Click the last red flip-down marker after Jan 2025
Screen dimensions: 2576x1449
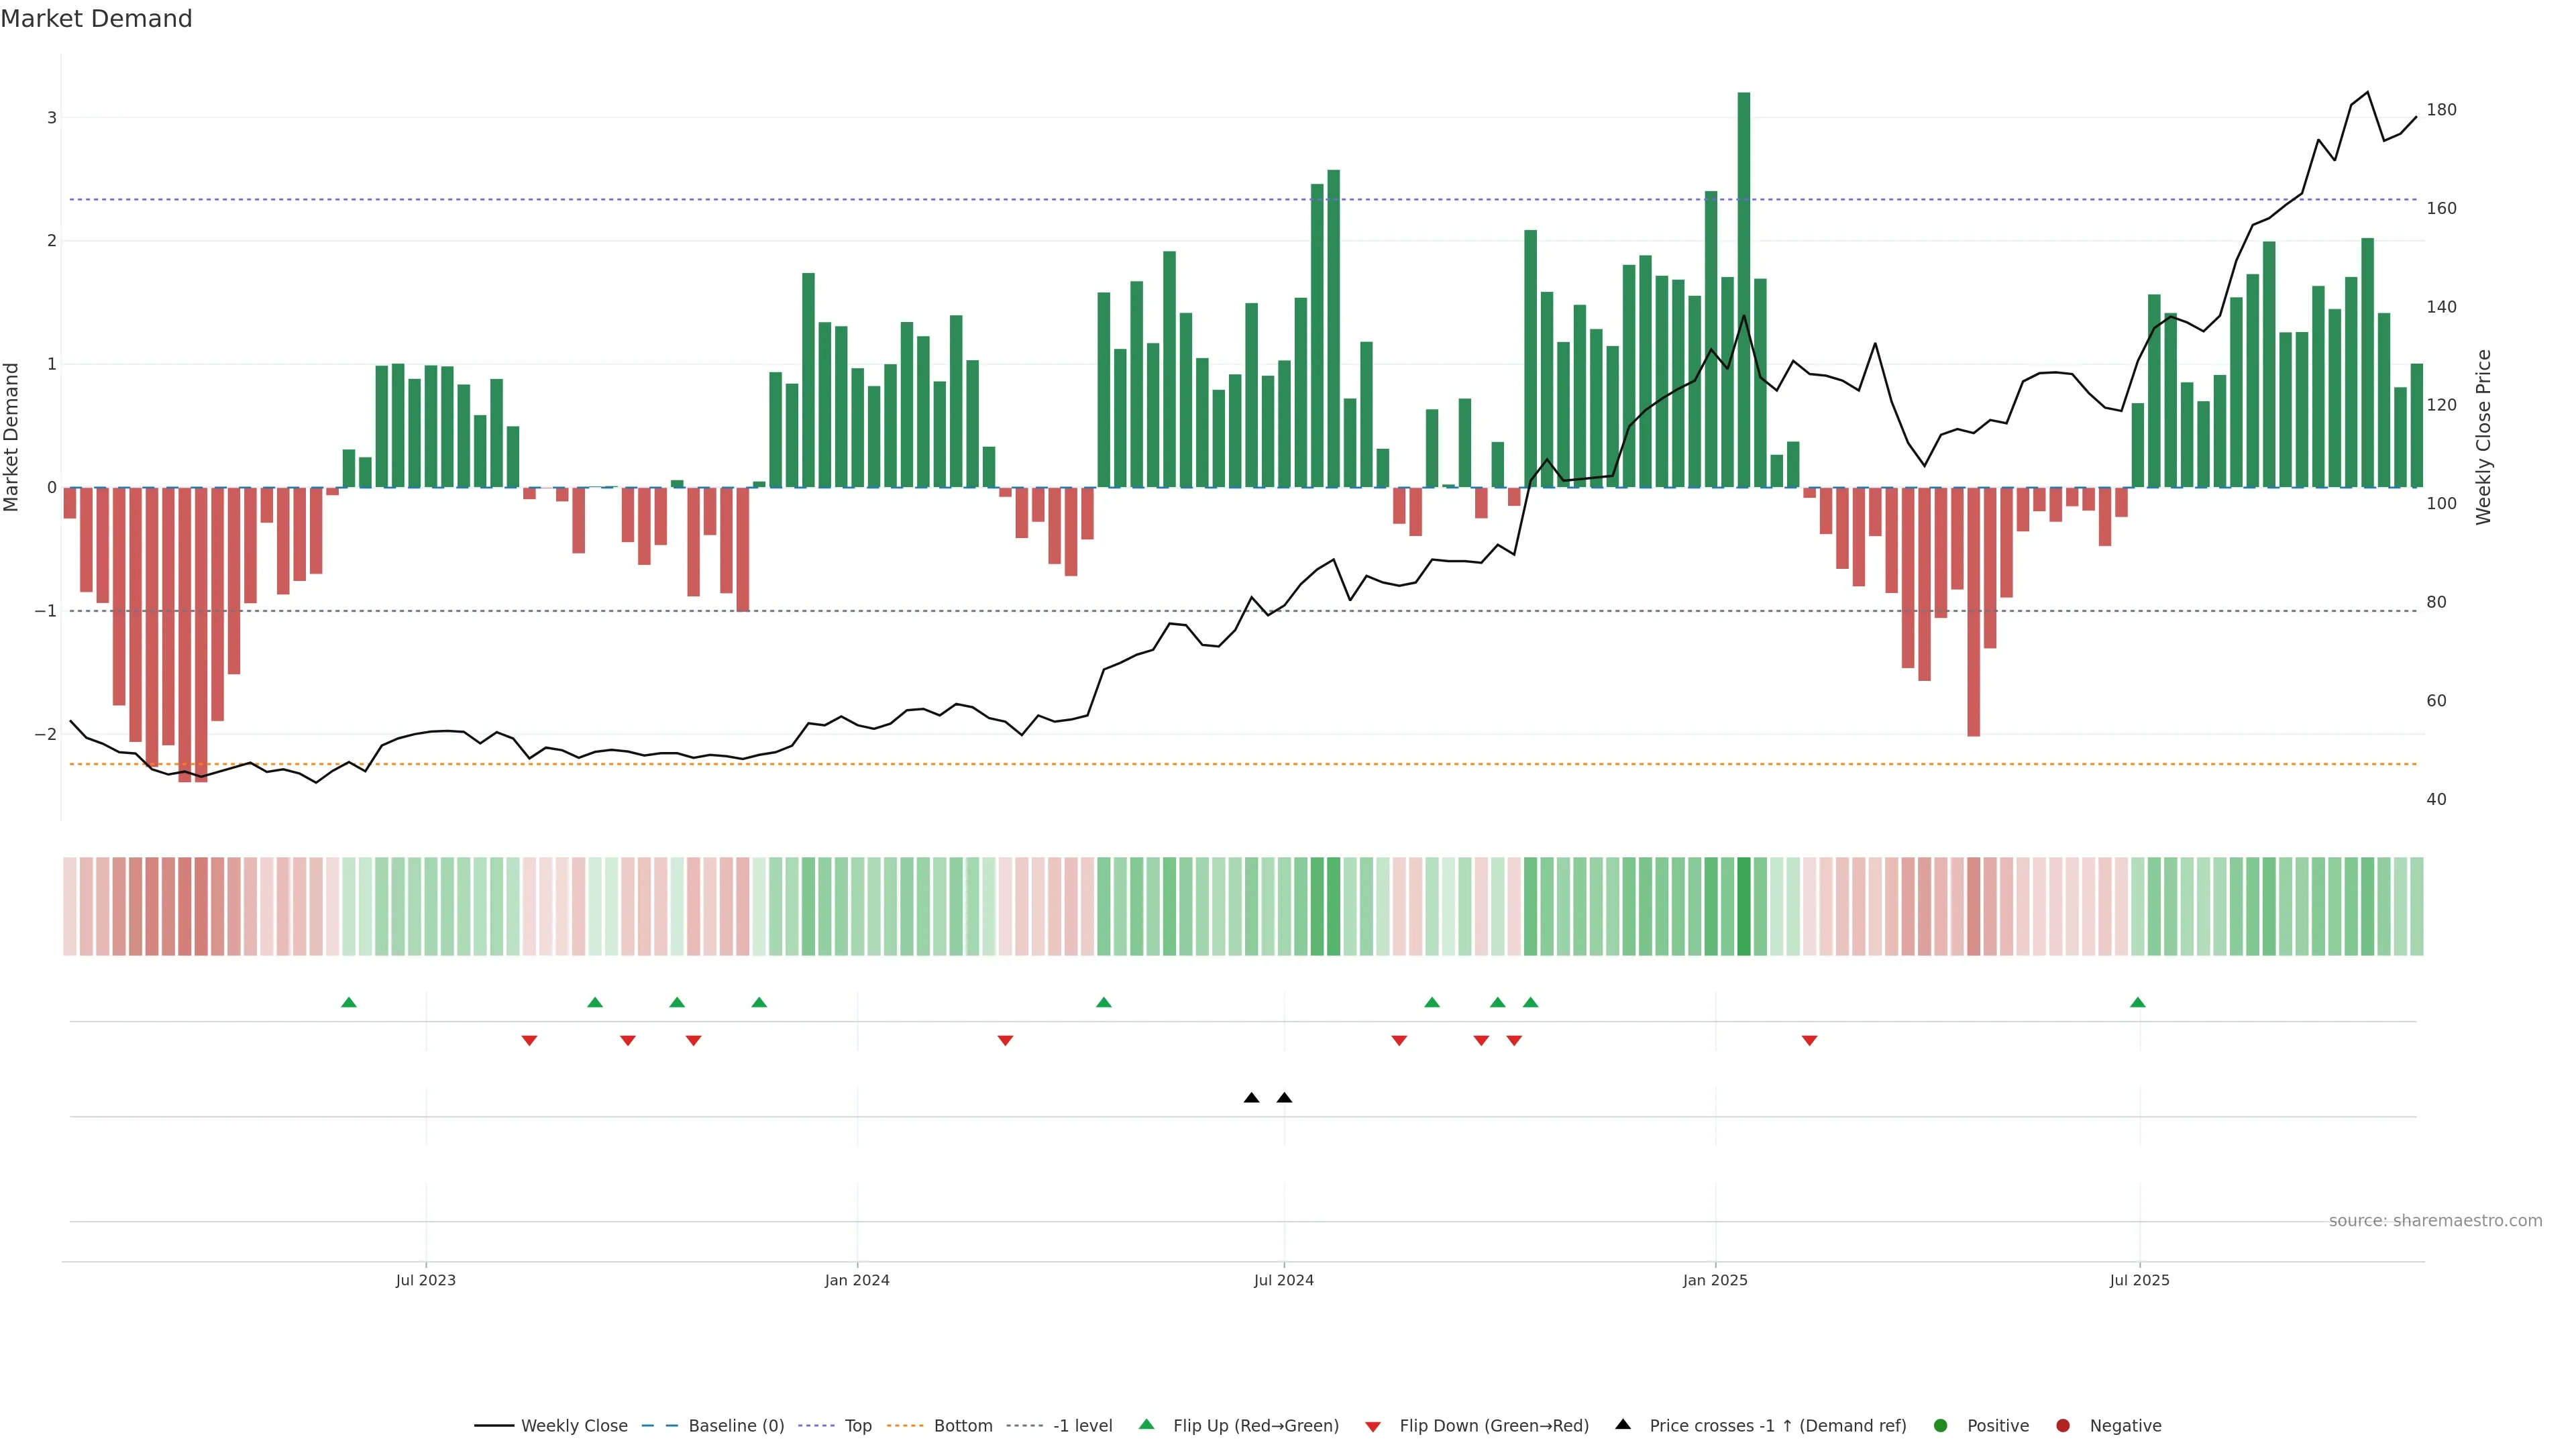tap(1809, 1041)
